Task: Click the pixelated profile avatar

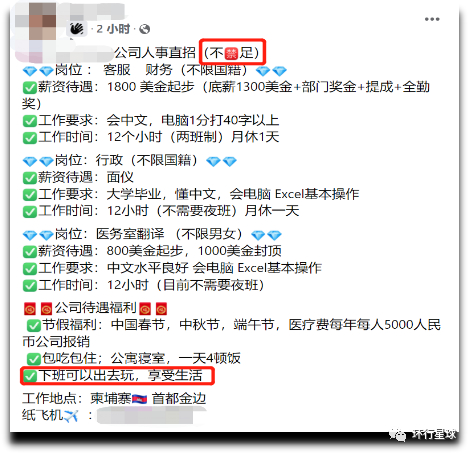Action: tap(42, 21)
